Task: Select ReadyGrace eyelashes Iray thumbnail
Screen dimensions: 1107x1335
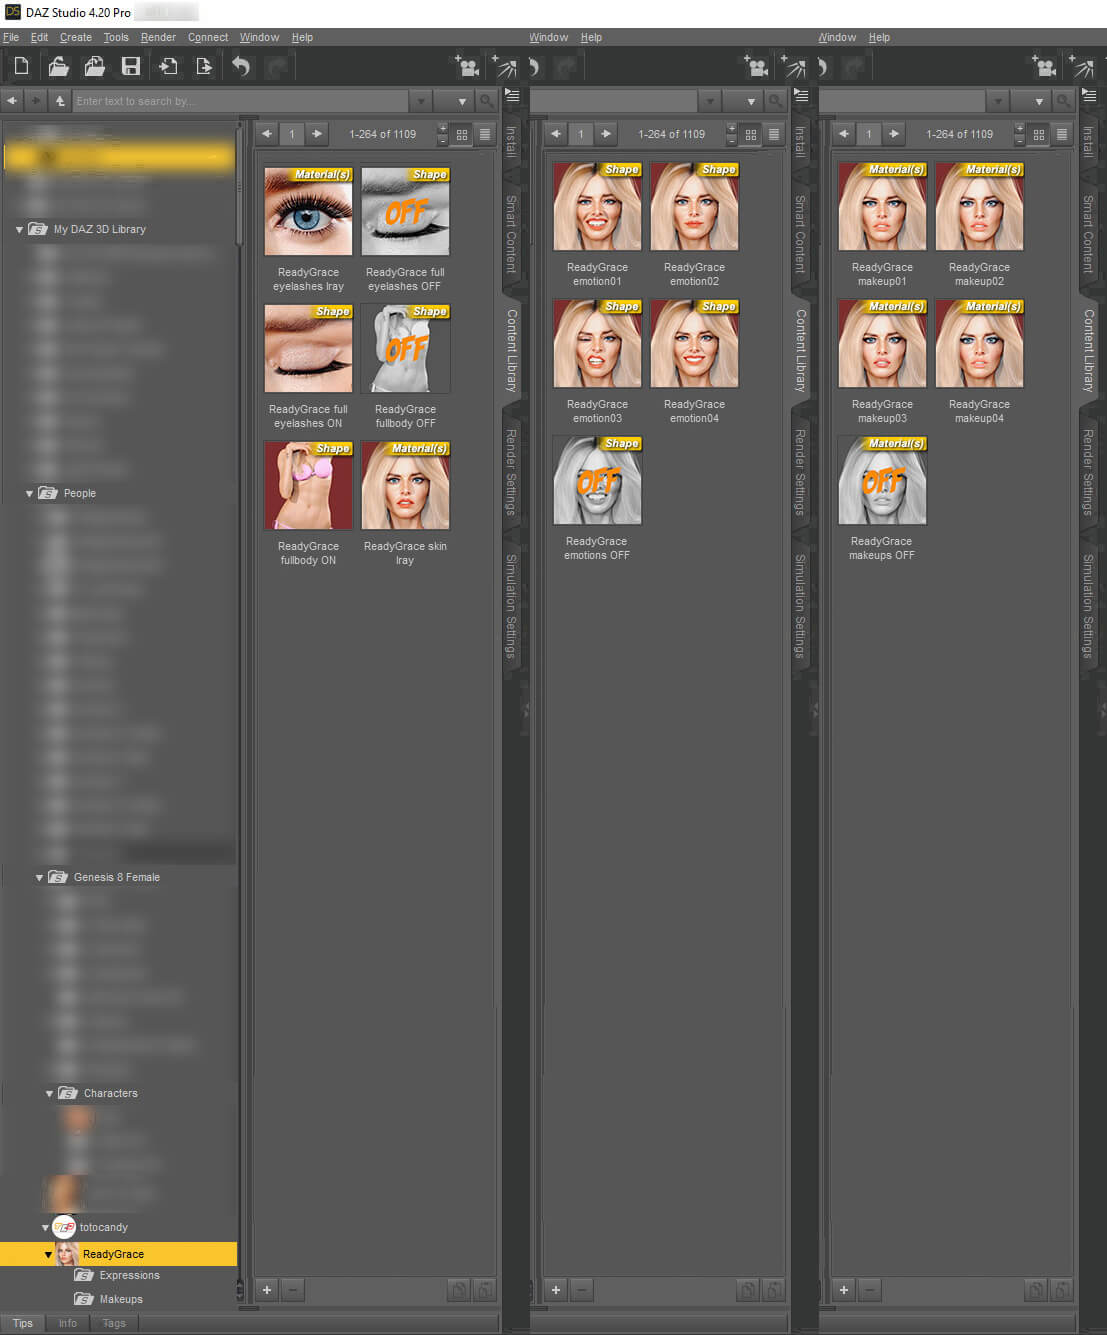Action: pos(308,211)
